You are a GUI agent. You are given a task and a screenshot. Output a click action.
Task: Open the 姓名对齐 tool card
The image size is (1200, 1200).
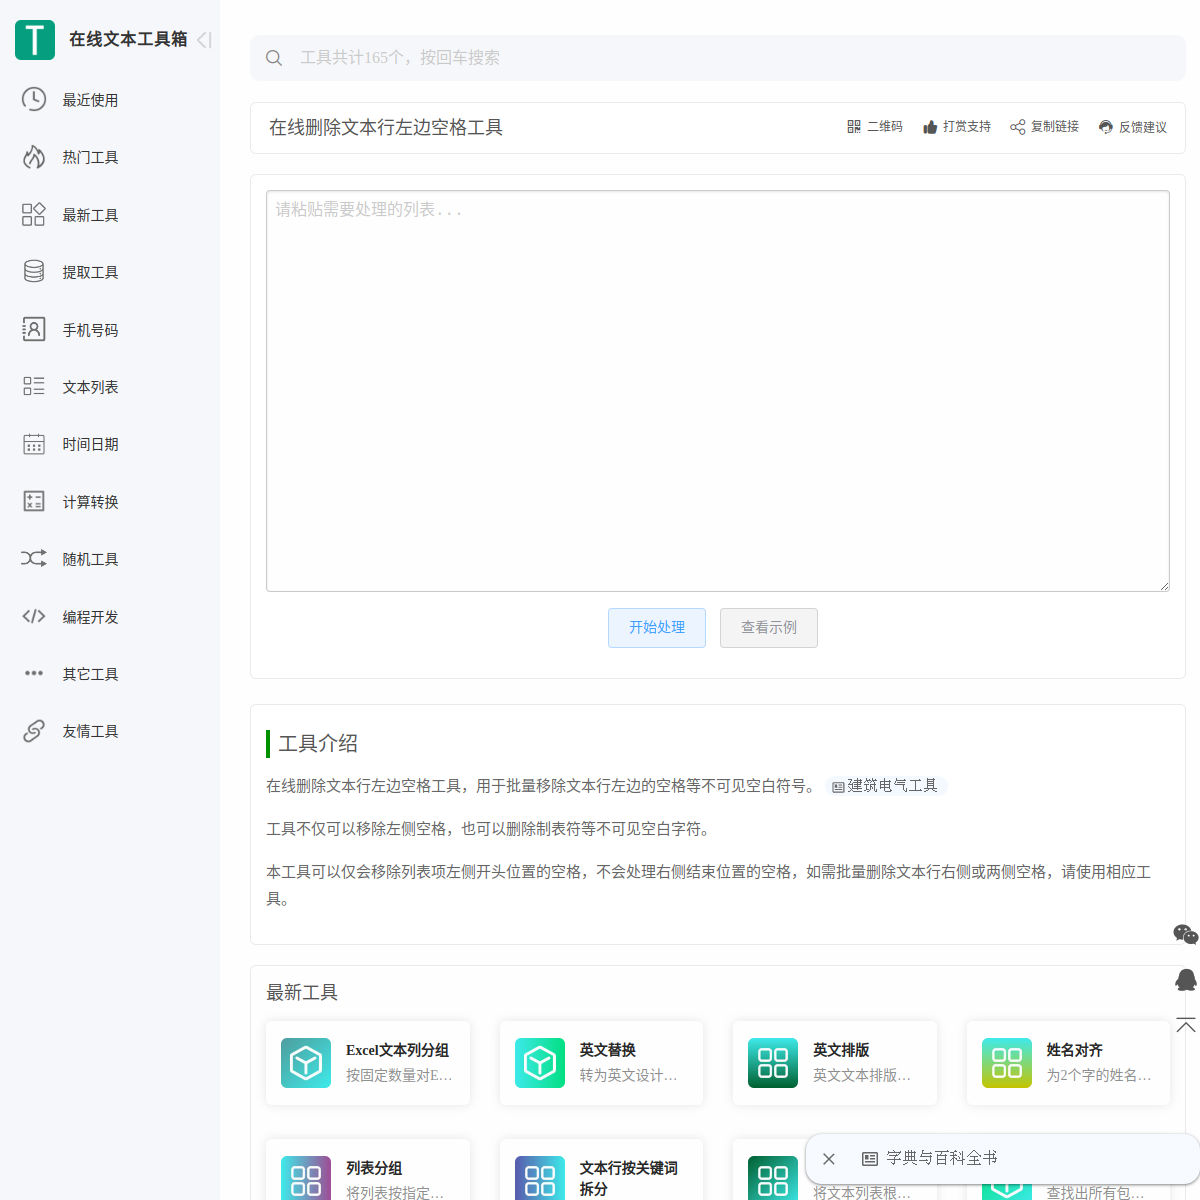coord(1068,1063)
